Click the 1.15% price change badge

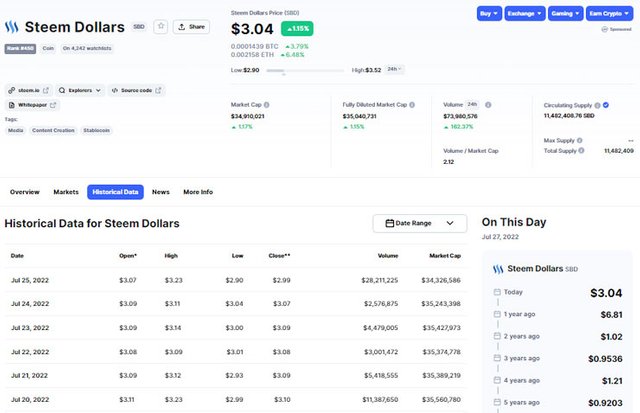297,29
